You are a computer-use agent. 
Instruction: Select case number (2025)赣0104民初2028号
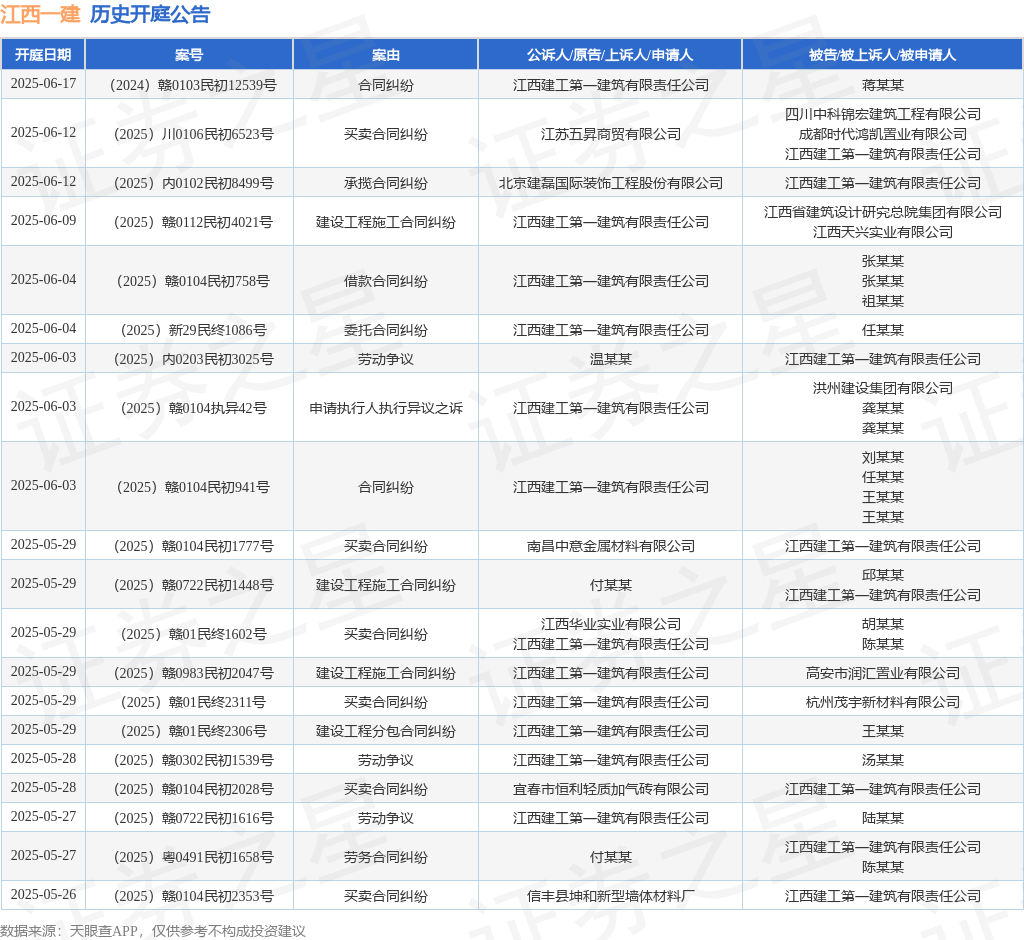click(x=190, y=789)
